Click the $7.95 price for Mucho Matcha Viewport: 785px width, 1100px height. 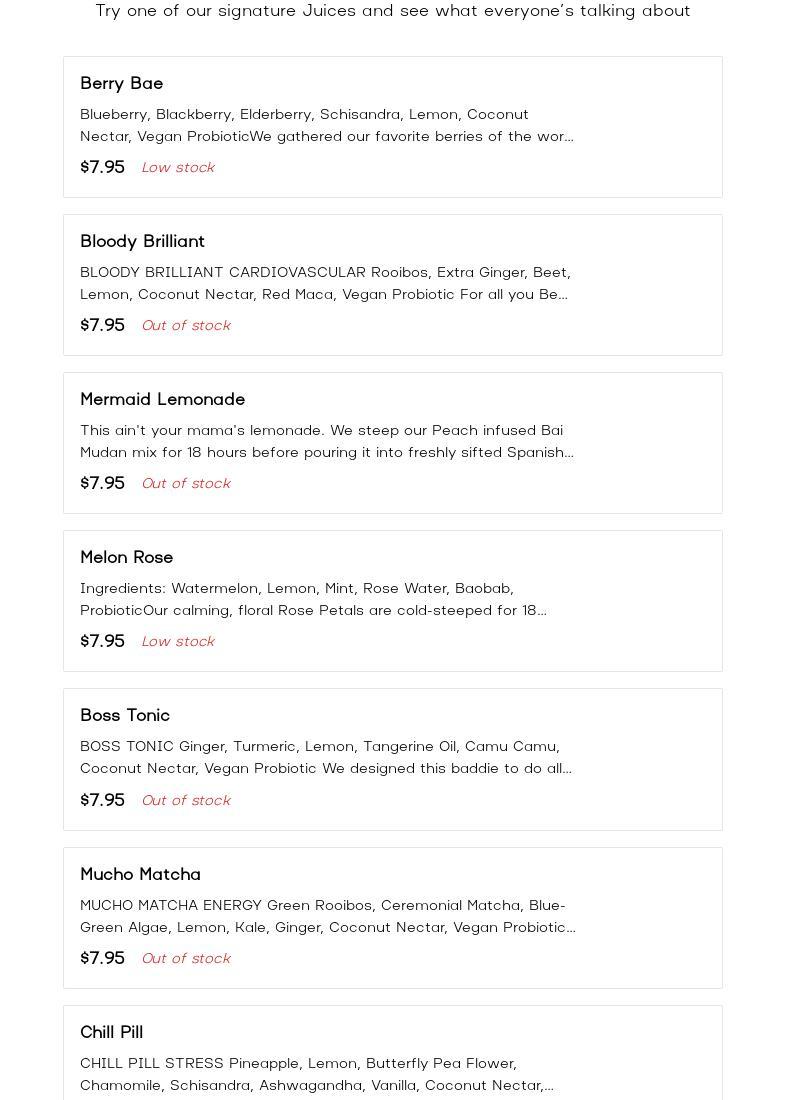point(102,958)
